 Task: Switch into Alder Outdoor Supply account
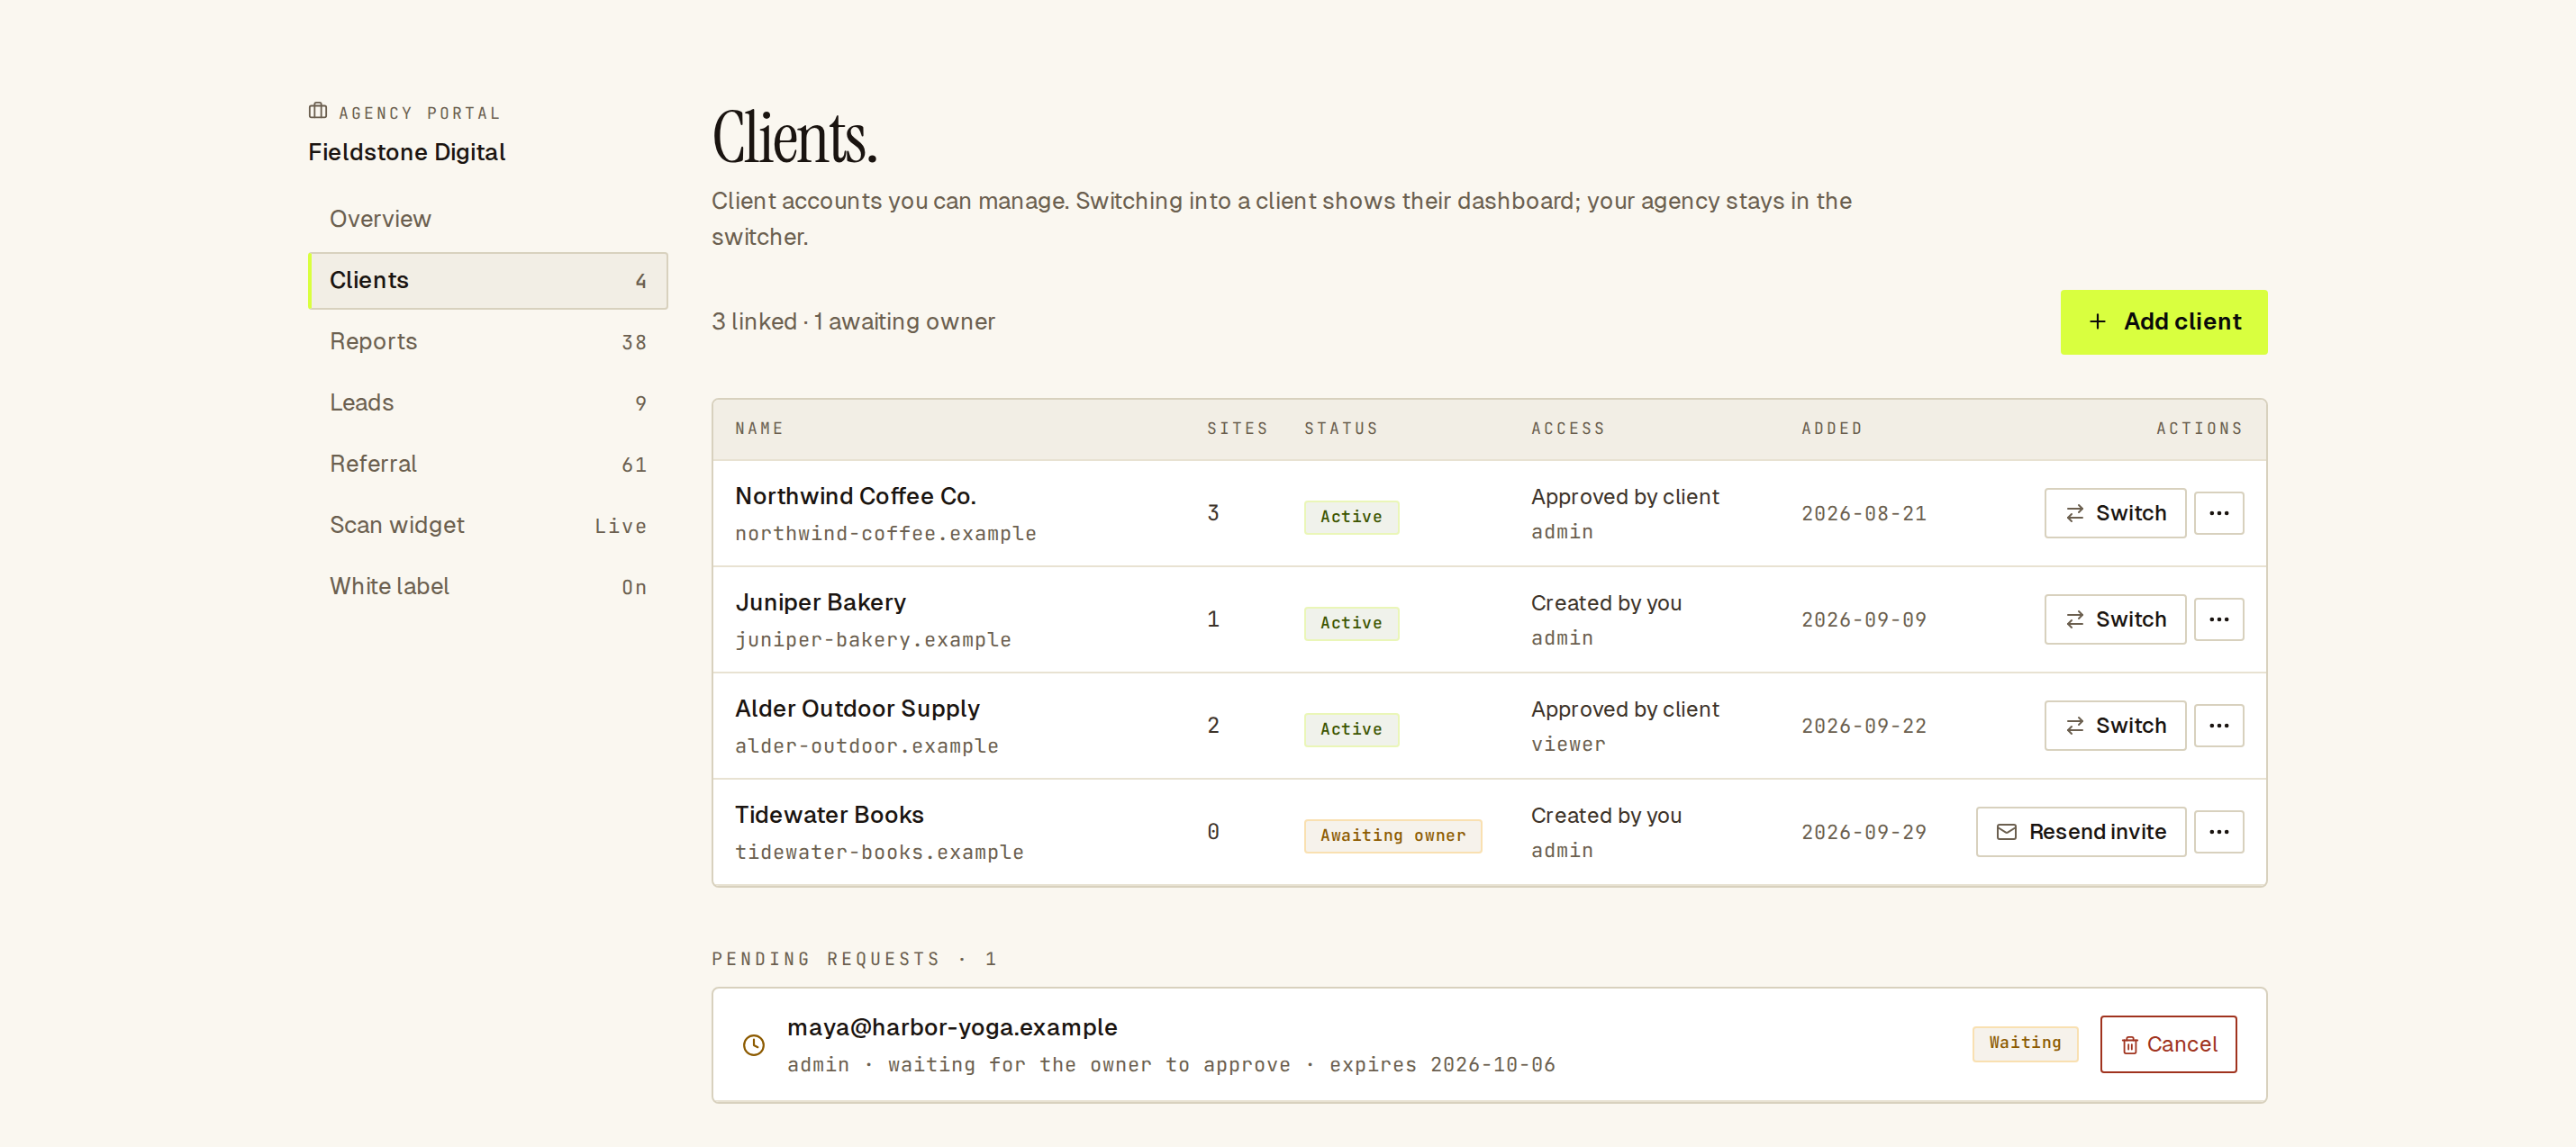point(2115,726)
